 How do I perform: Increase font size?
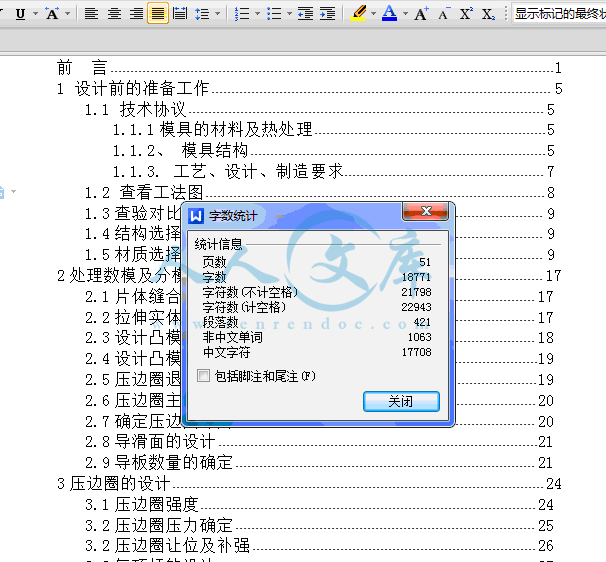coord(421,14)
